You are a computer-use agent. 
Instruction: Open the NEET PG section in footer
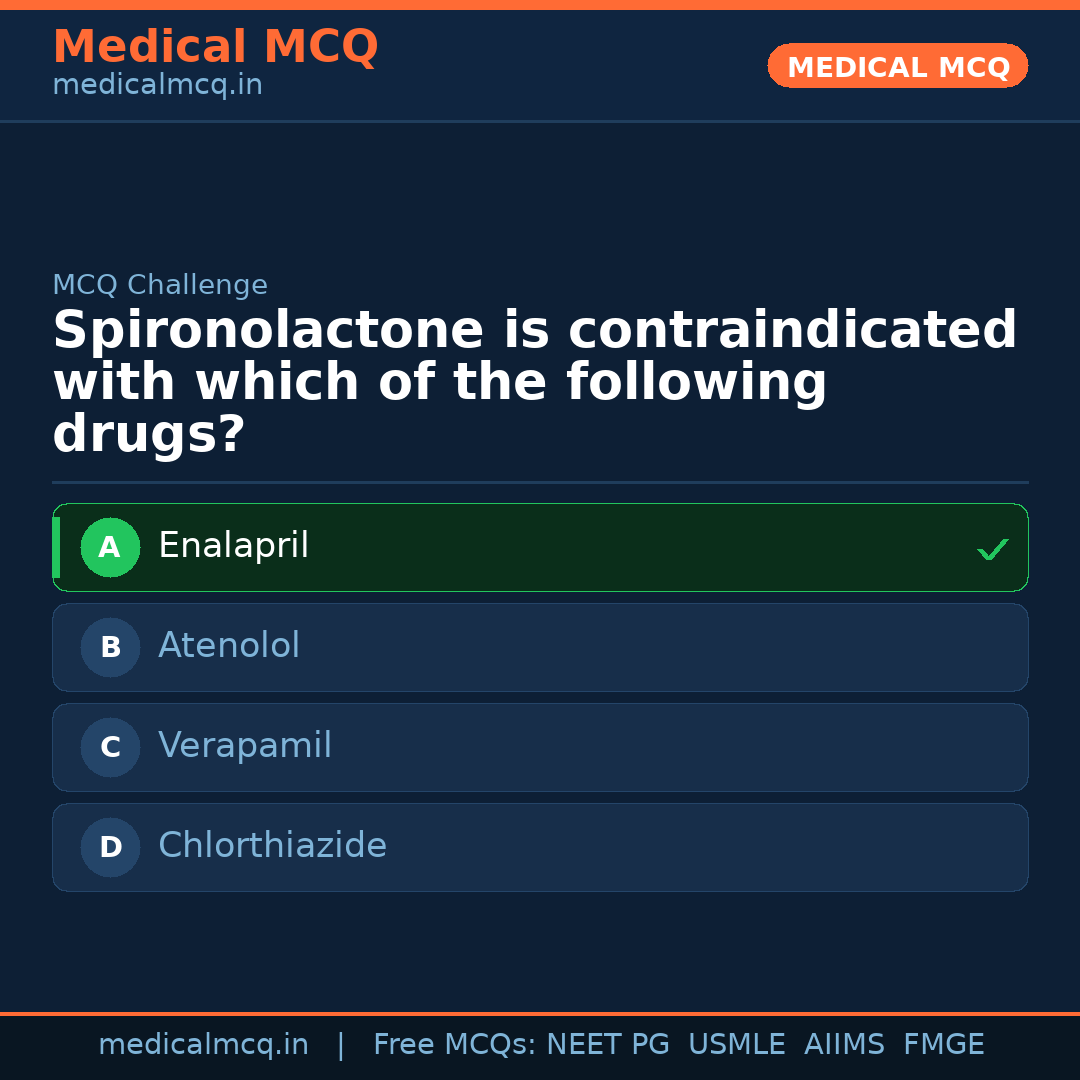click(x=607, y=1044)
